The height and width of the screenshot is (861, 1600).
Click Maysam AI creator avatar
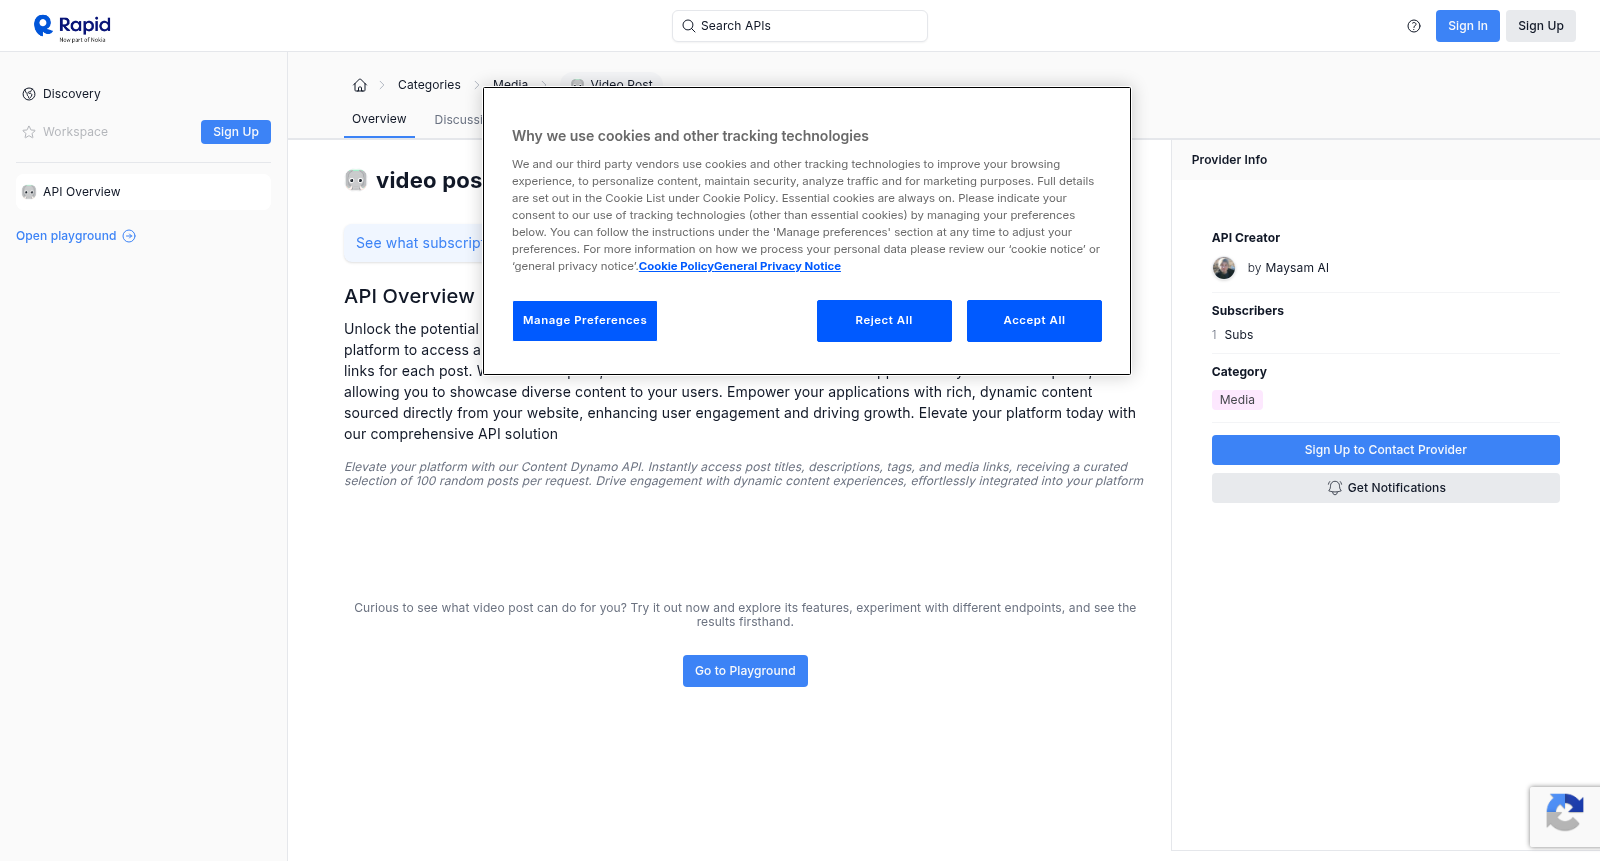1224,268
